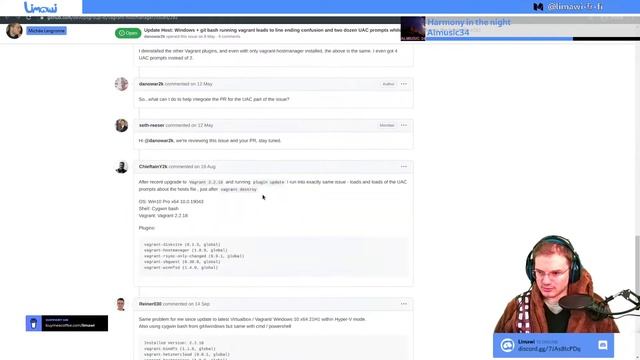Click the Limawi logo in the header
Screen dimensions: 640x360
click(40, 7)
